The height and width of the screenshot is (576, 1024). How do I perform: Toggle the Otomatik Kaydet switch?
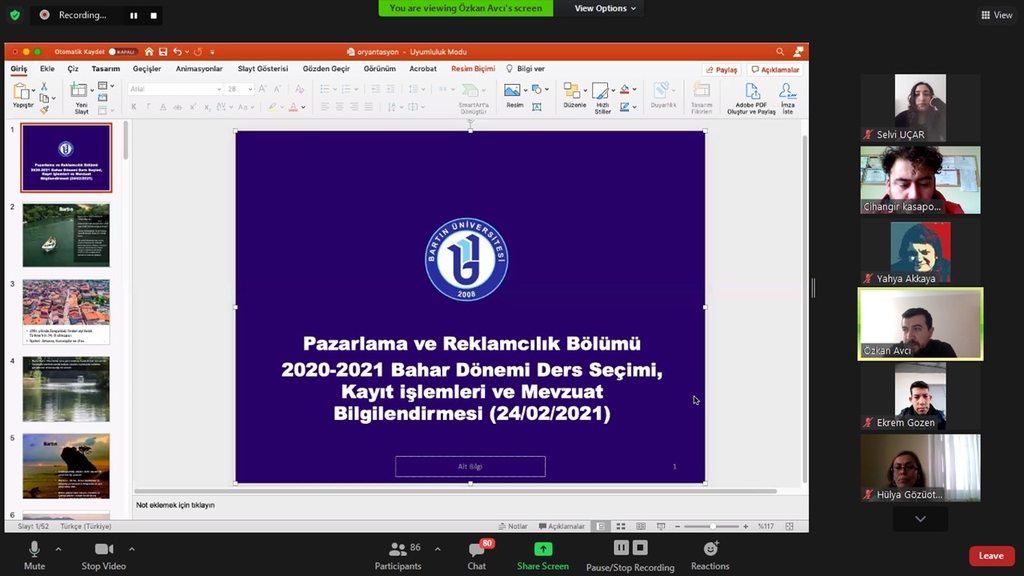click(123, 51)
